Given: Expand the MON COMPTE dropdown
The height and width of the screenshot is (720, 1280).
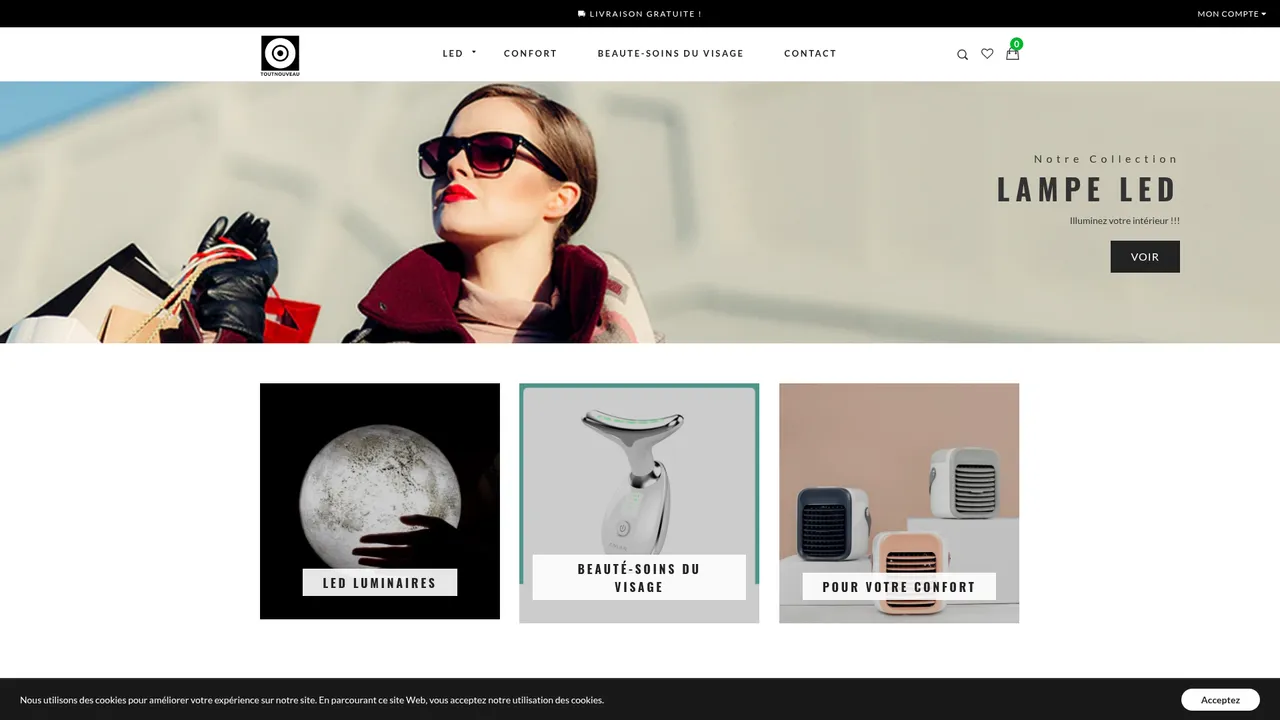Looking at the screenshot, I should (x=1231, y=14).
